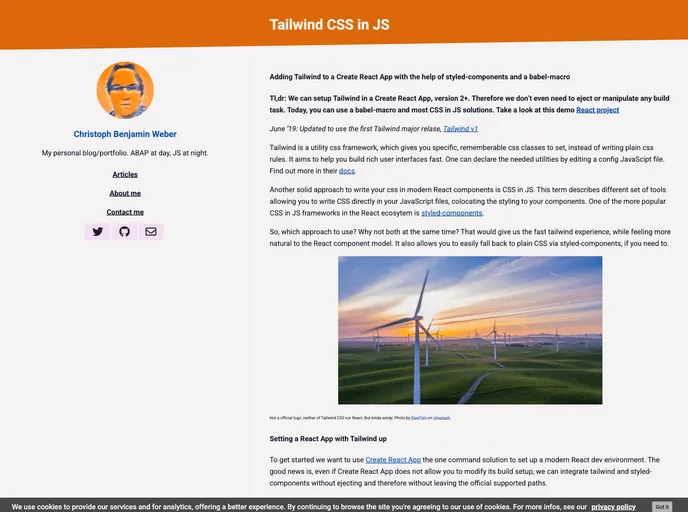The image size is (688, 512).
Task: Click the 'Setting a React App with Tailwind up' heading
Action: coord(328,439)
